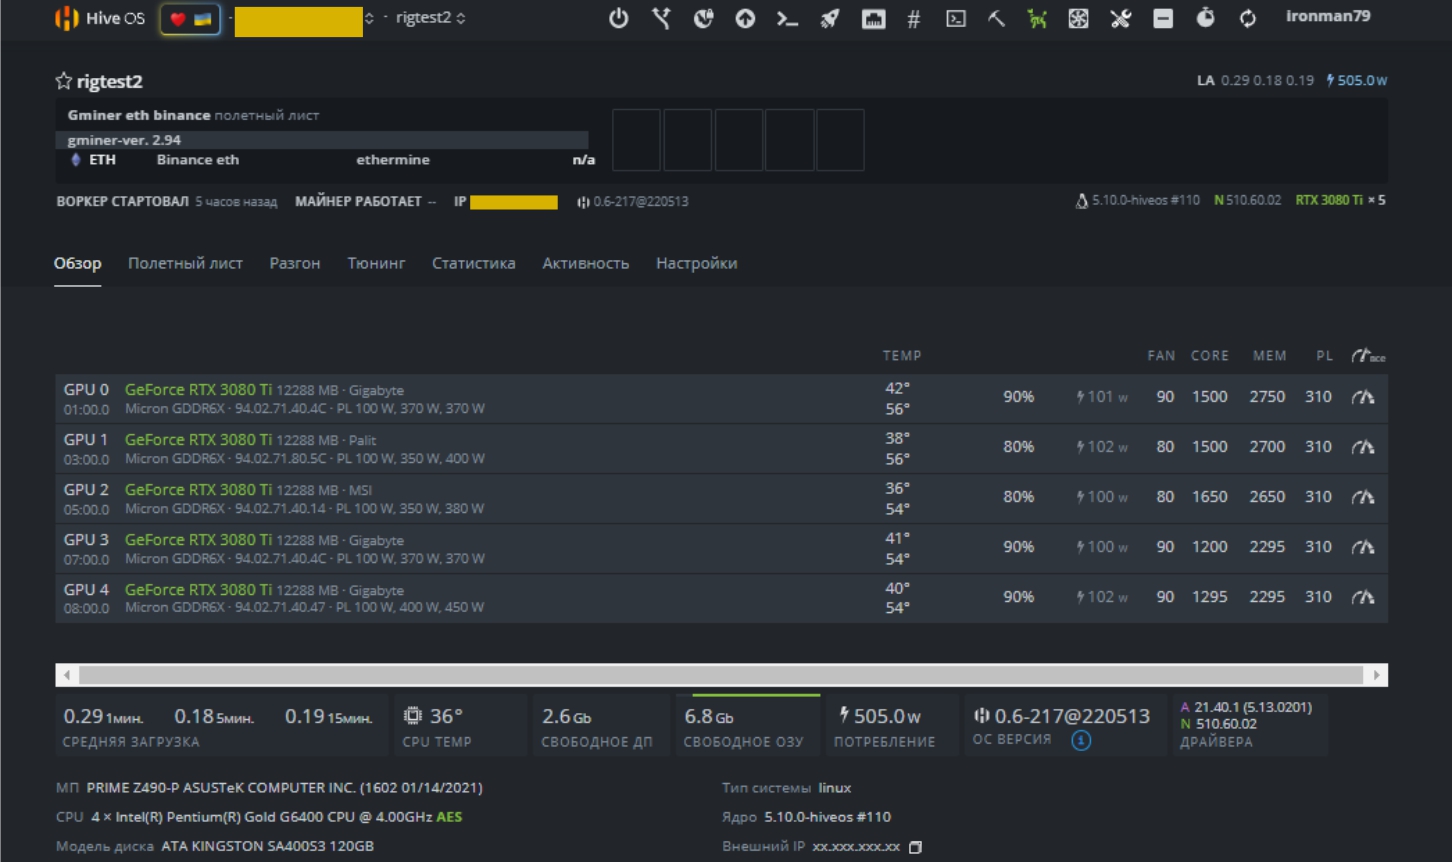Click the rocket flight sheet icon

click(830, 18)
